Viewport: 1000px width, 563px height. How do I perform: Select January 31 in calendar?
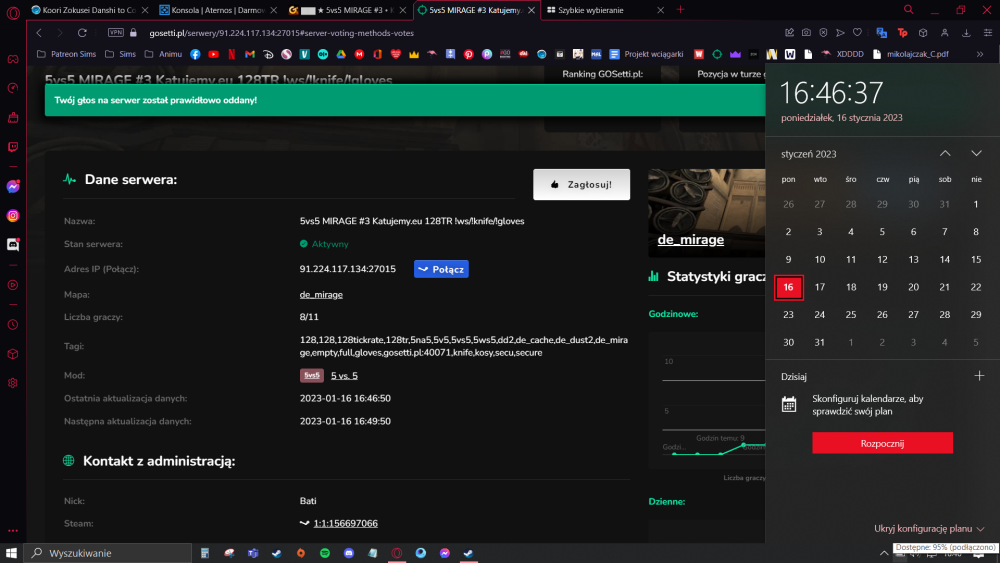(x=820, y=342)
